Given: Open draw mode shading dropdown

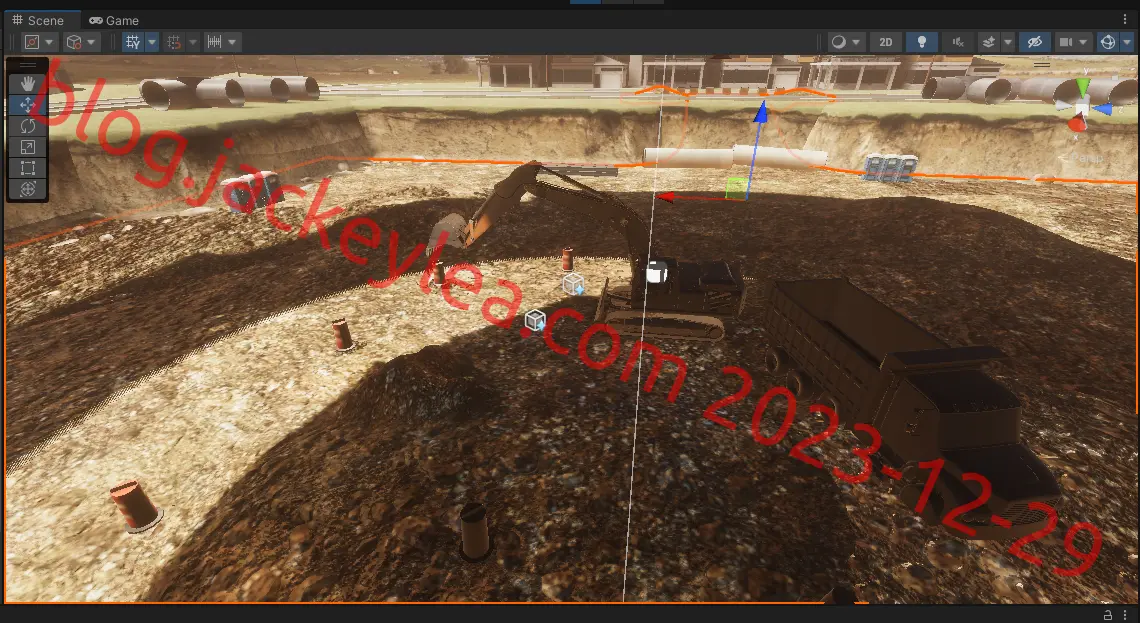Looking at the screenshot, I should click(x=846, y=42).
